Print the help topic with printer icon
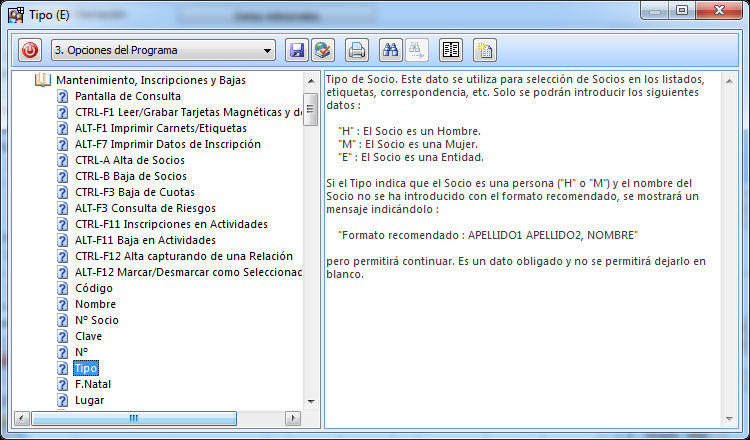Viewport: 750px width, 440px height. click(x=356, y=49)
